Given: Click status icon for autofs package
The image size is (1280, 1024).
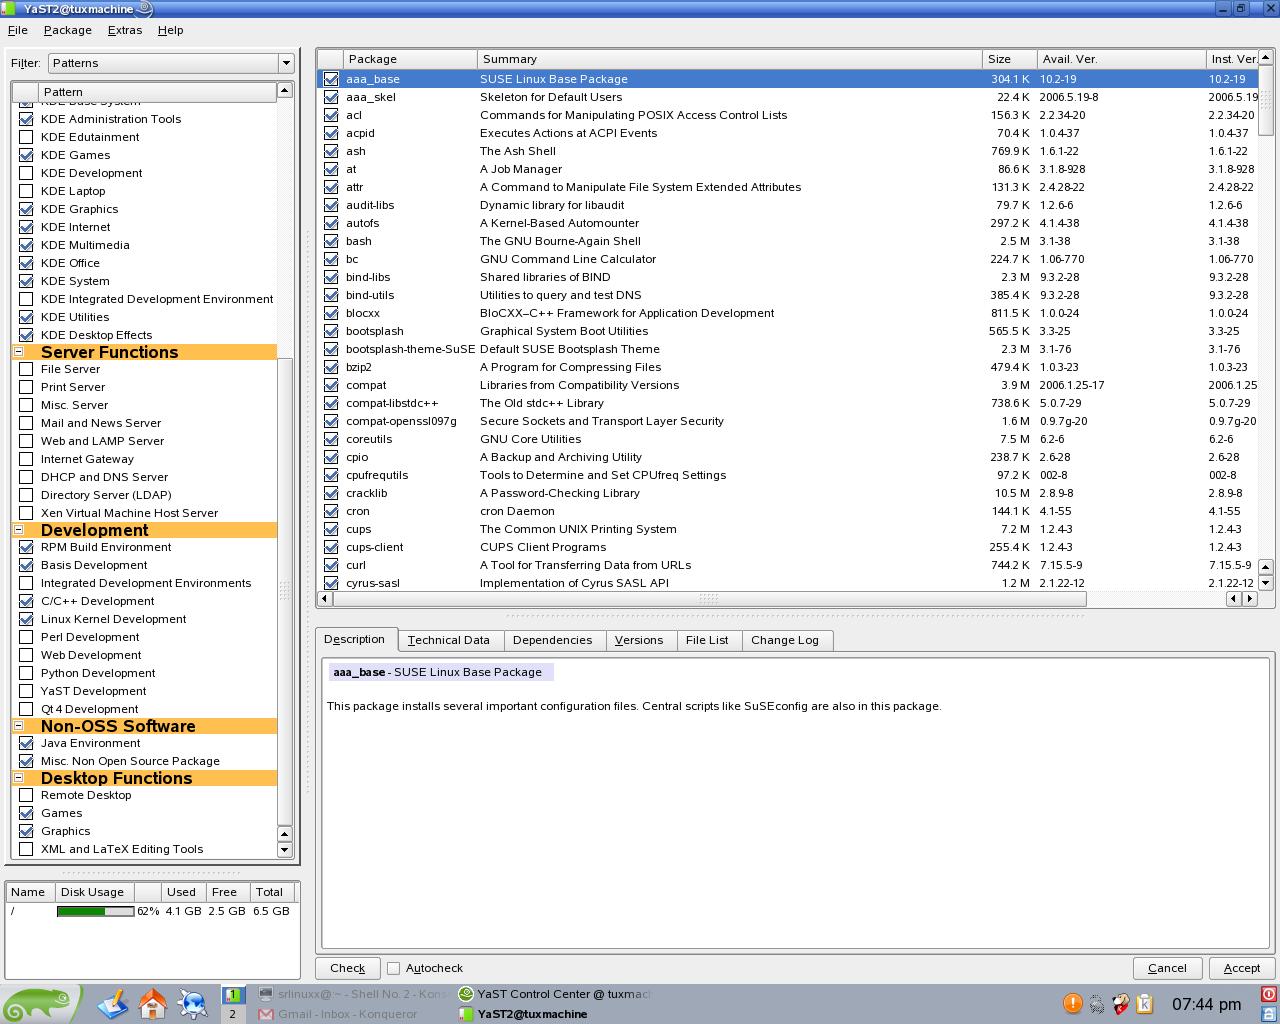Looking at the screenshot, I should pos(331,223).
